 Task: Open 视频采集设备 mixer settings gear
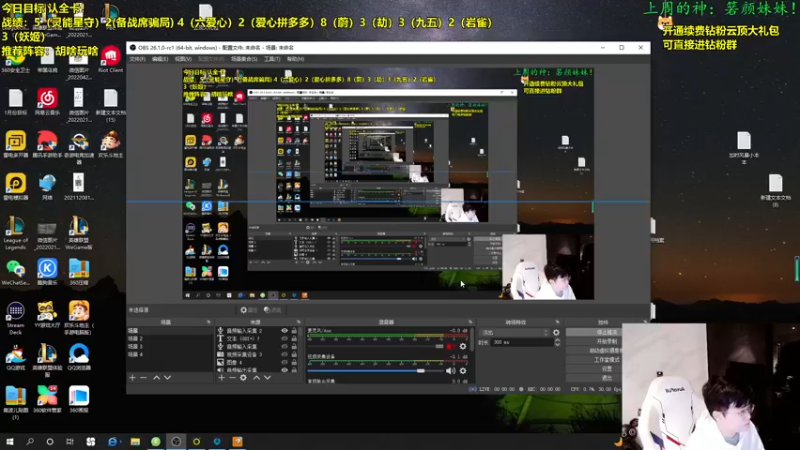tap(463, 371)
